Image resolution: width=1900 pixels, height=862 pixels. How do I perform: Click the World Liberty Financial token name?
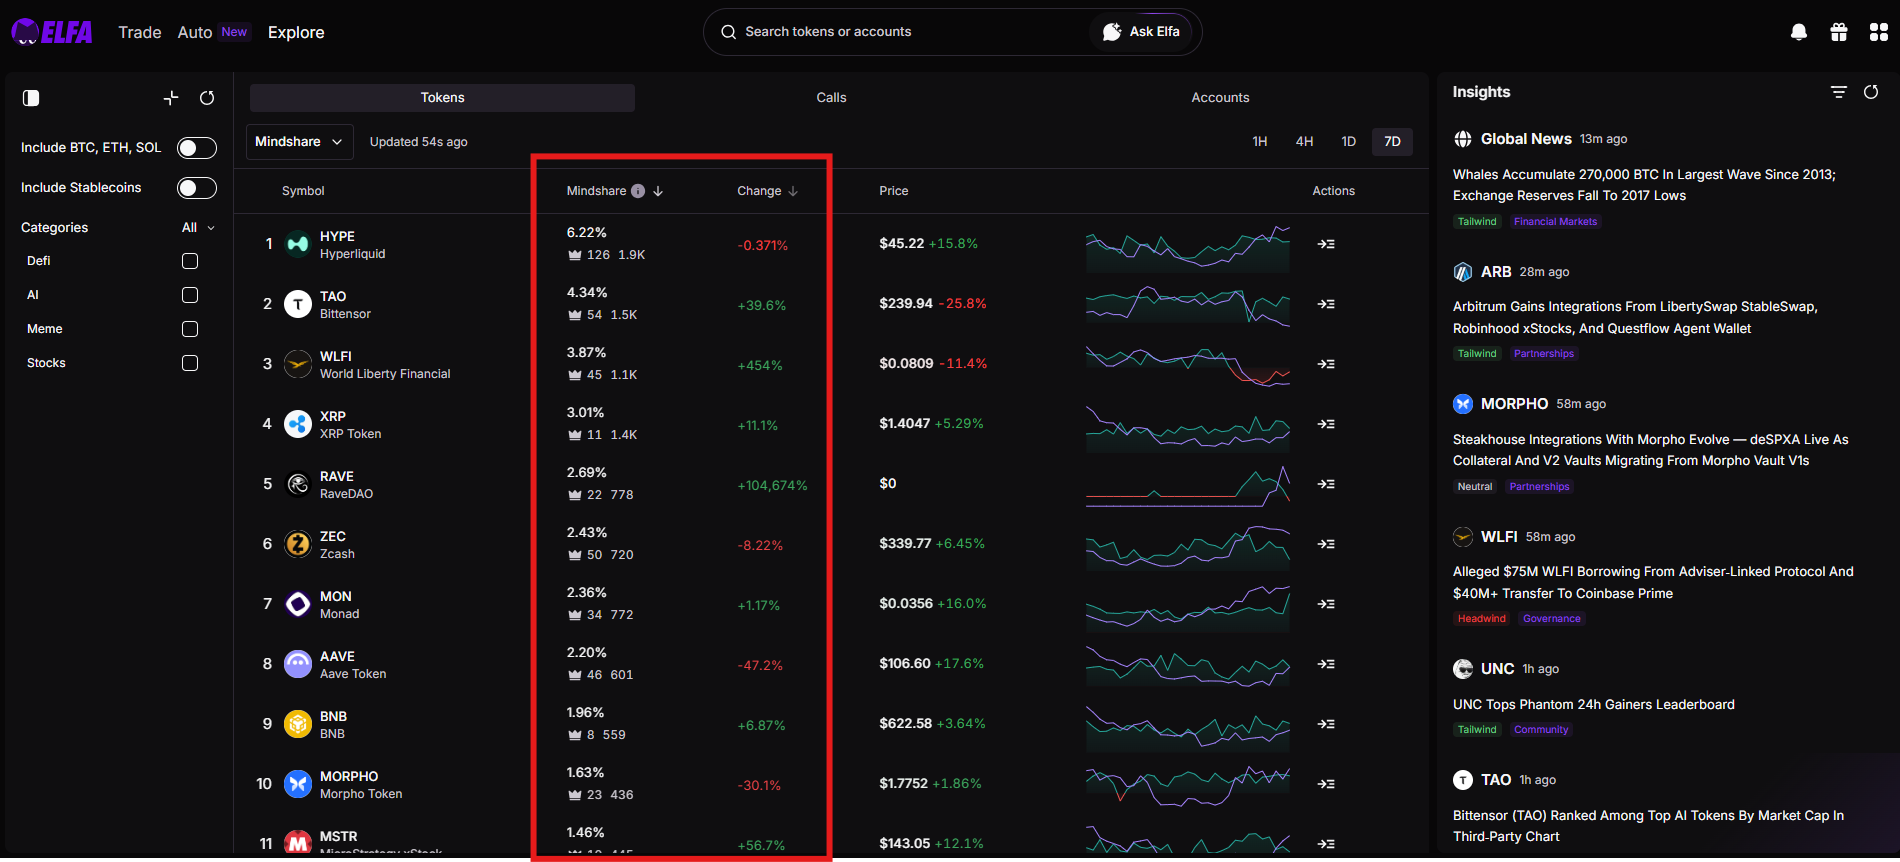(385, 374)
